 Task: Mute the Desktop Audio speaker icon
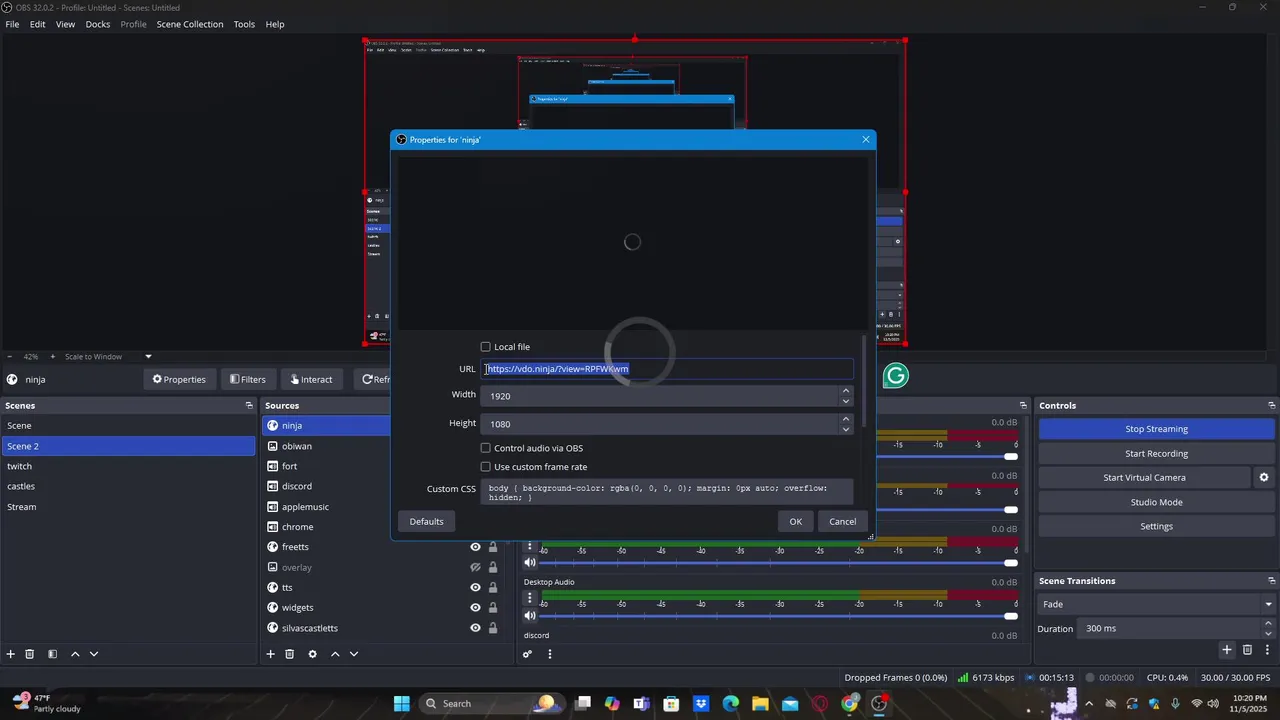coord(530,615)
